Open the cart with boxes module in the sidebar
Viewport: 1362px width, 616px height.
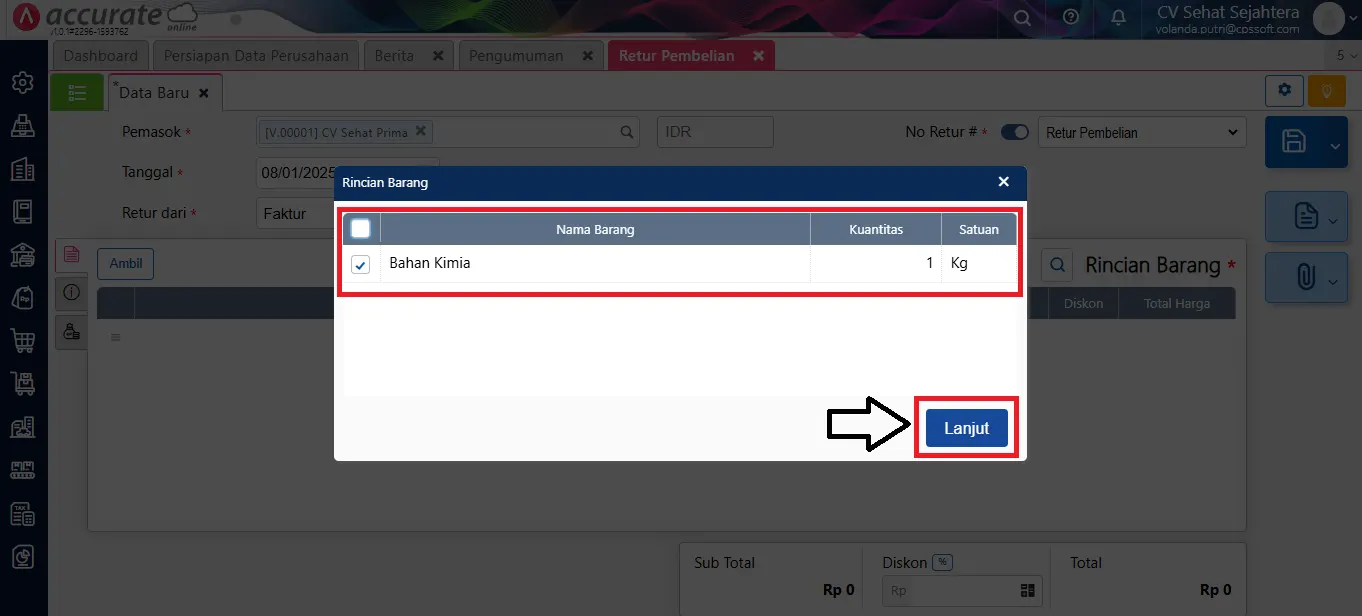23,384
